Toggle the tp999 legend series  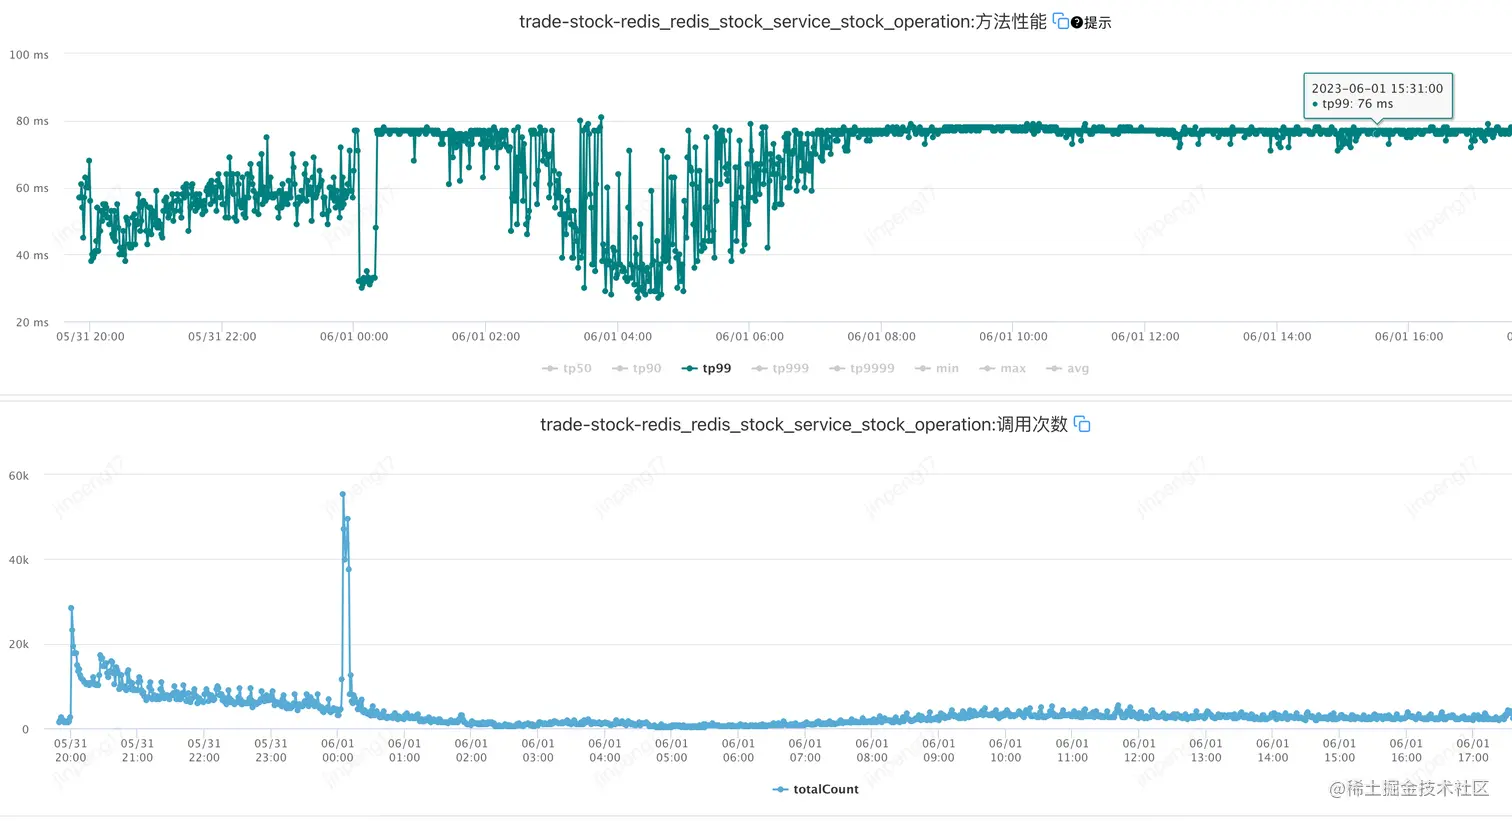pos(780,368)
